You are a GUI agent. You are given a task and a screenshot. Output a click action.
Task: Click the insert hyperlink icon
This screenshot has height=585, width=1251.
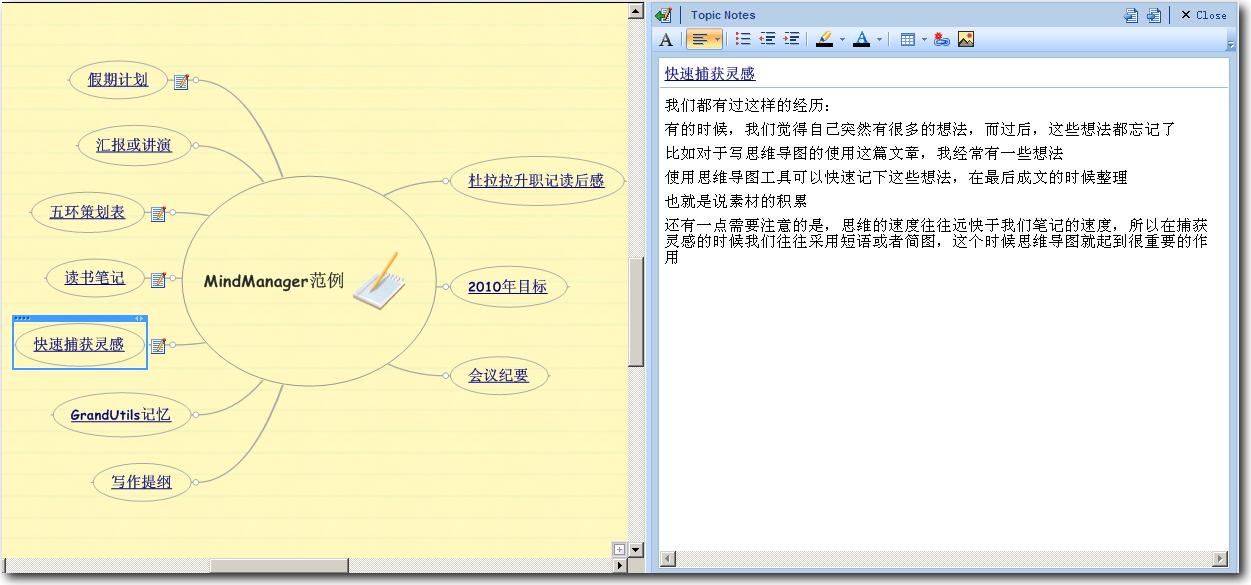(x=941, y=39)
